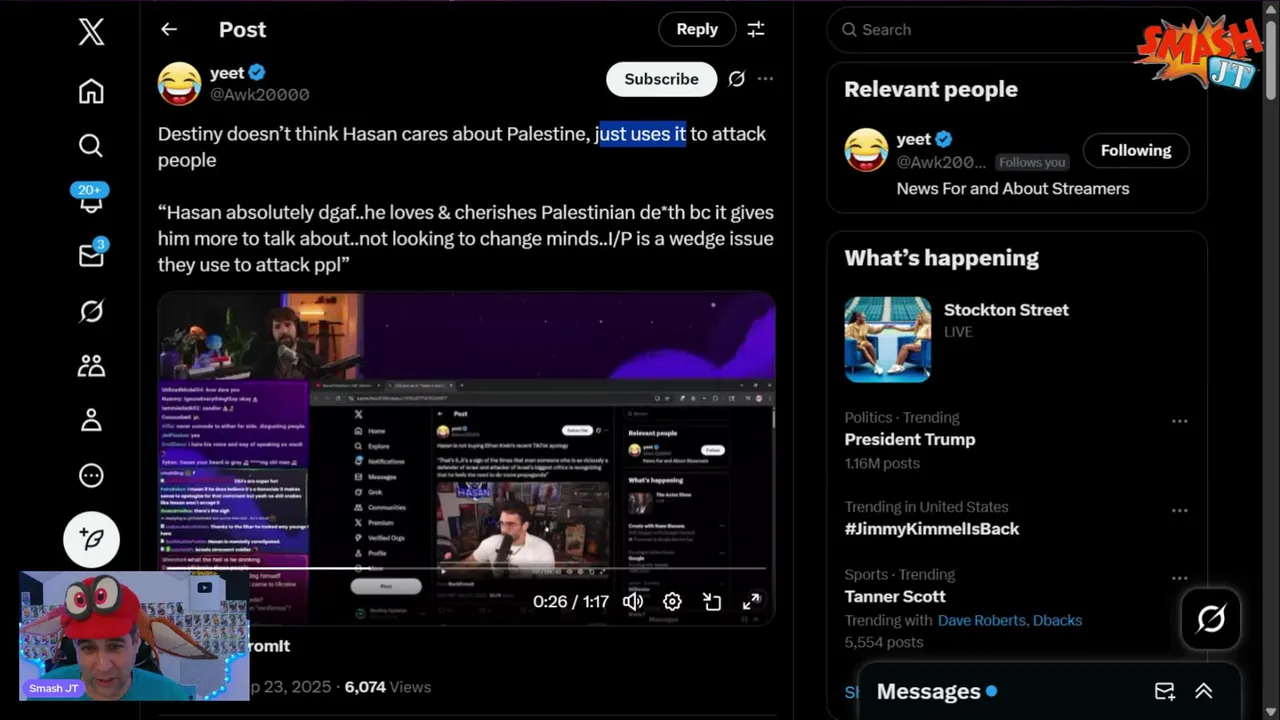Open Messages envelope sidebar icon
The height and width of the screenshot is (720, 1280).
tap(91, 254)
